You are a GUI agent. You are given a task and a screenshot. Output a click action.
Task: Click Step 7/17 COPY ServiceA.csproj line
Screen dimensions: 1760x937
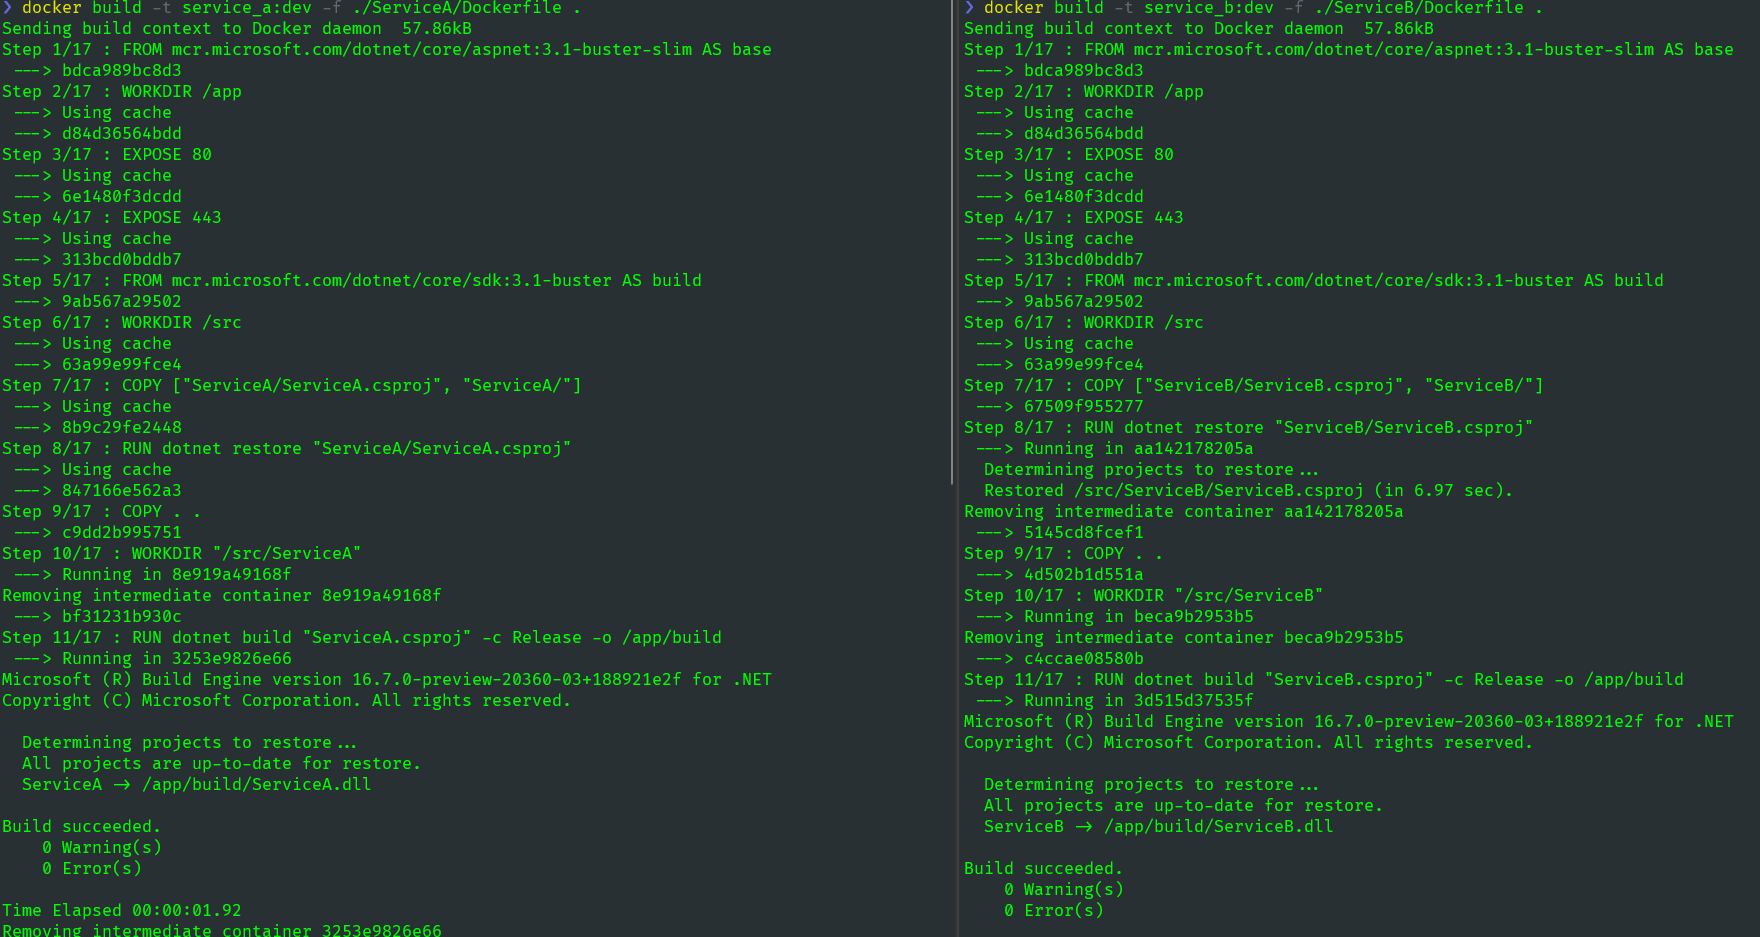[292, 386]
